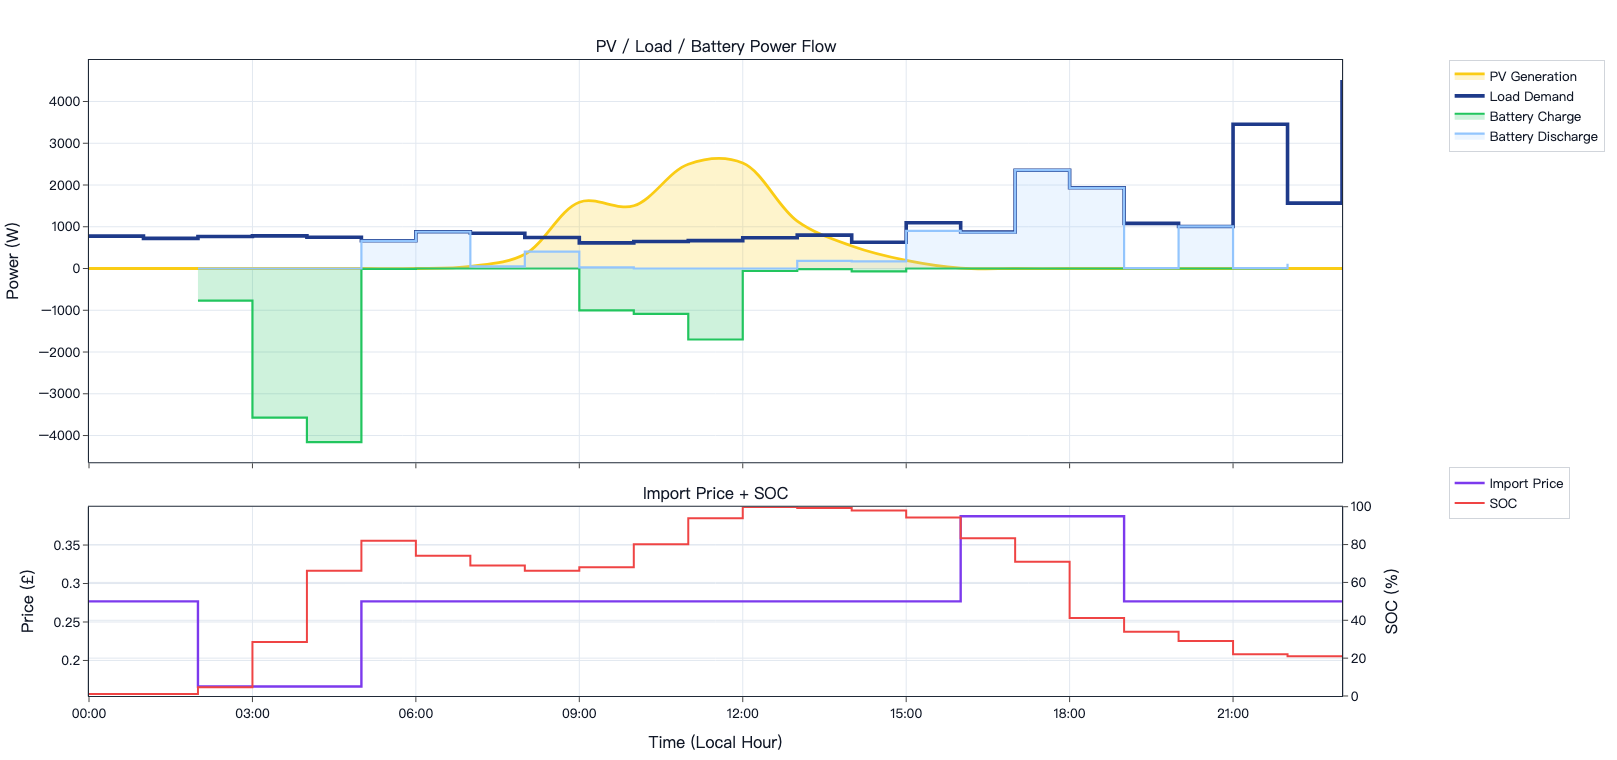The image size is (1617, 760).
Task: Click the 1000 power axis tick
Action: coord(65,226)
